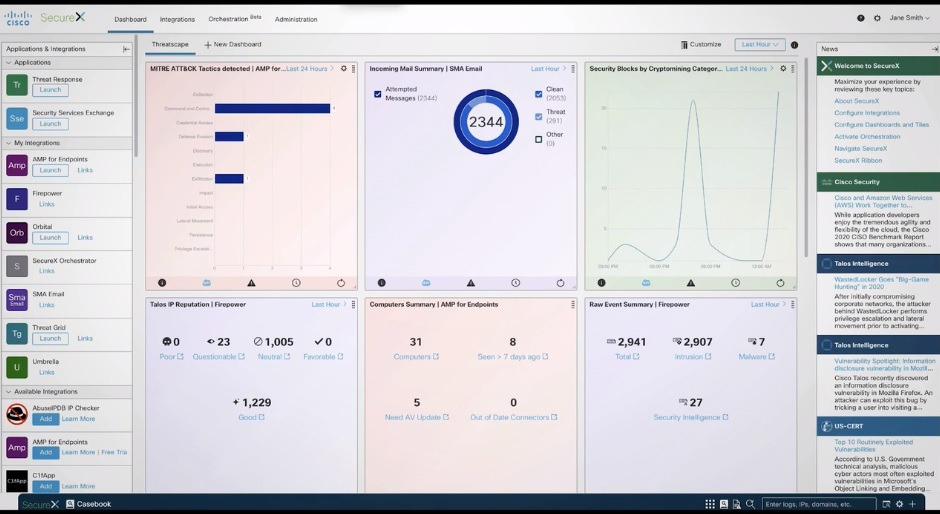Refresh the MITRE ATT&CK tile

[x=341, y=282]
